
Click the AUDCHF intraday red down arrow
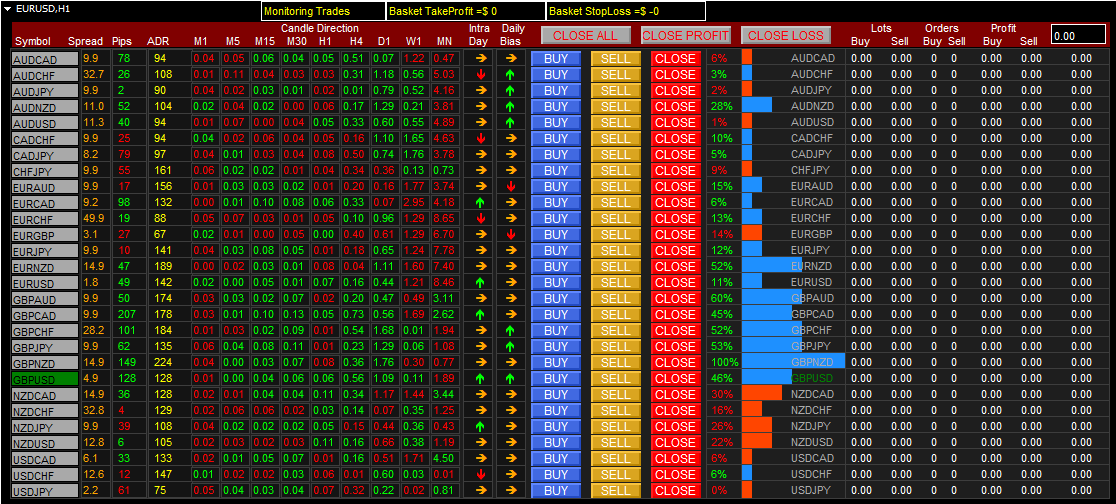480,75
